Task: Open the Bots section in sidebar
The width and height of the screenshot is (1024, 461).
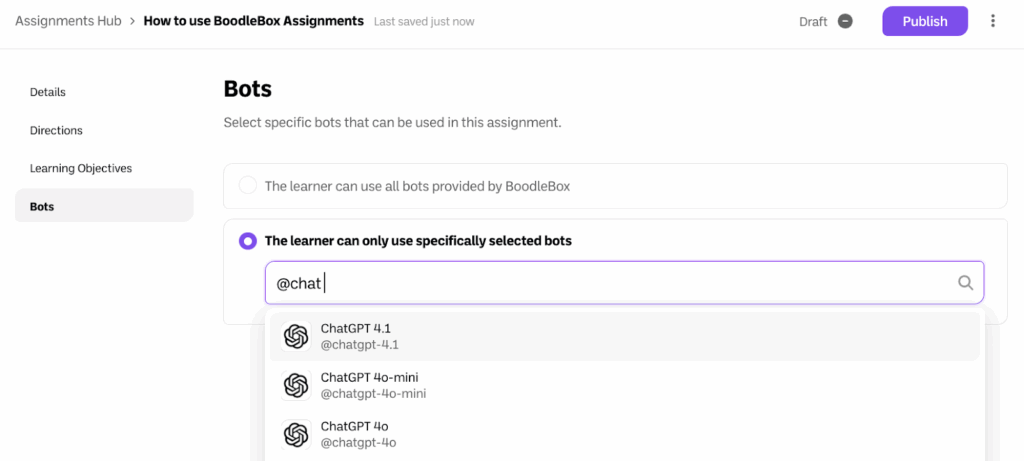Action: click(x=42, y=206)
